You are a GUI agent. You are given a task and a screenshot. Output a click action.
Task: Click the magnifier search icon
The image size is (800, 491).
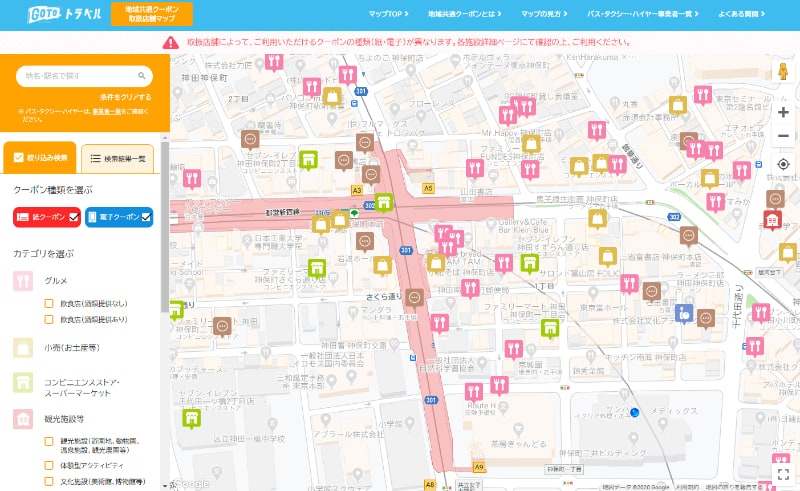point(142,76)
